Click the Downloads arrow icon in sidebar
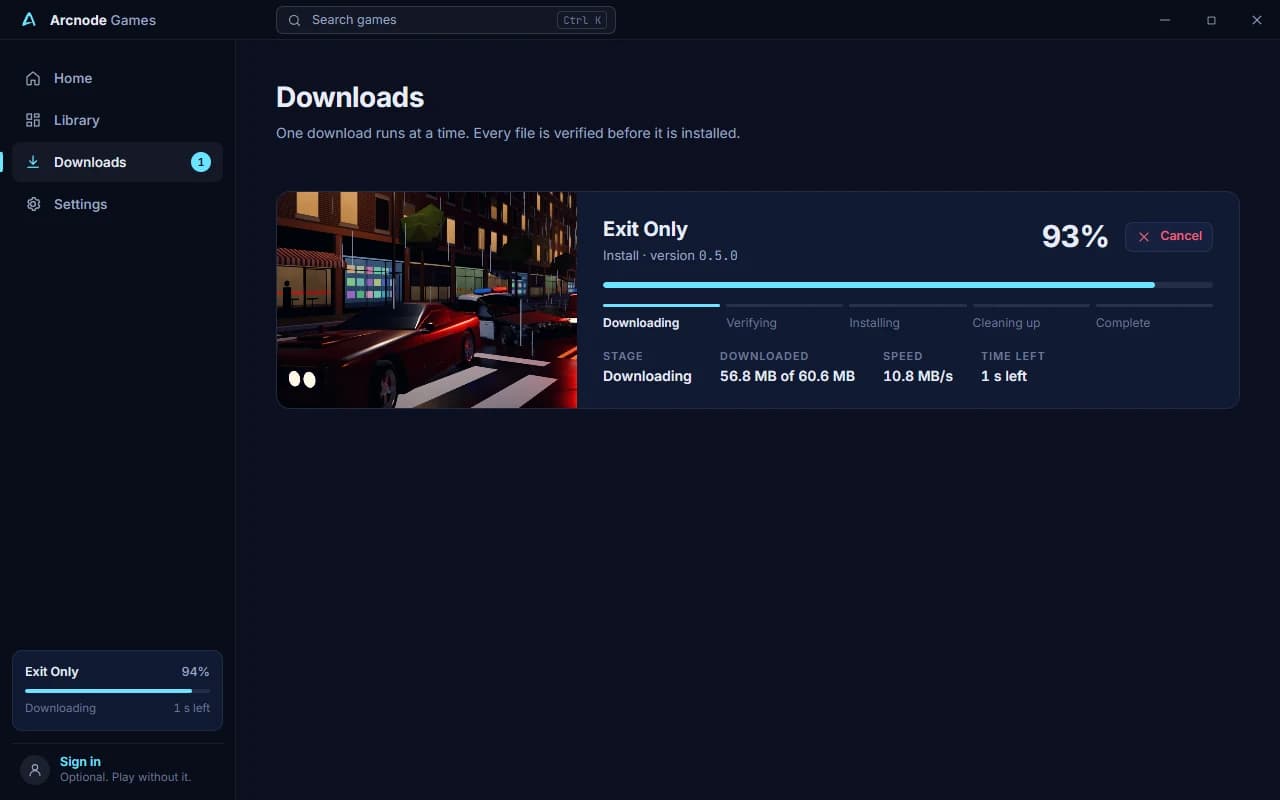Screen dimensions: 1280x800 [33, 162]
